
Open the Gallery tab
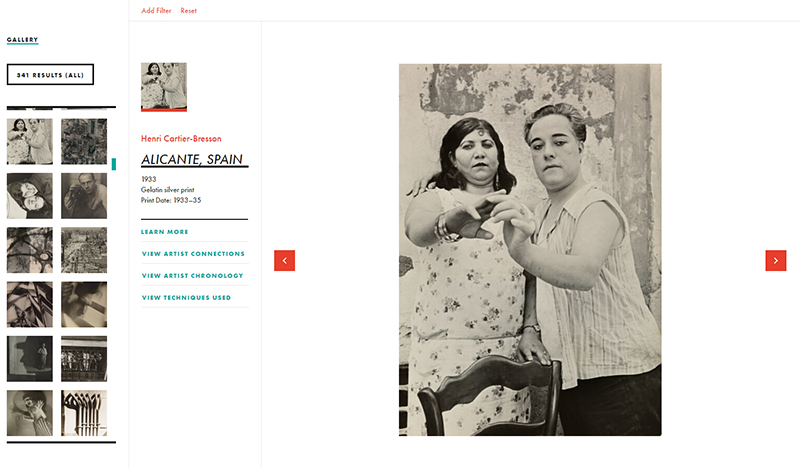[22, 39]
